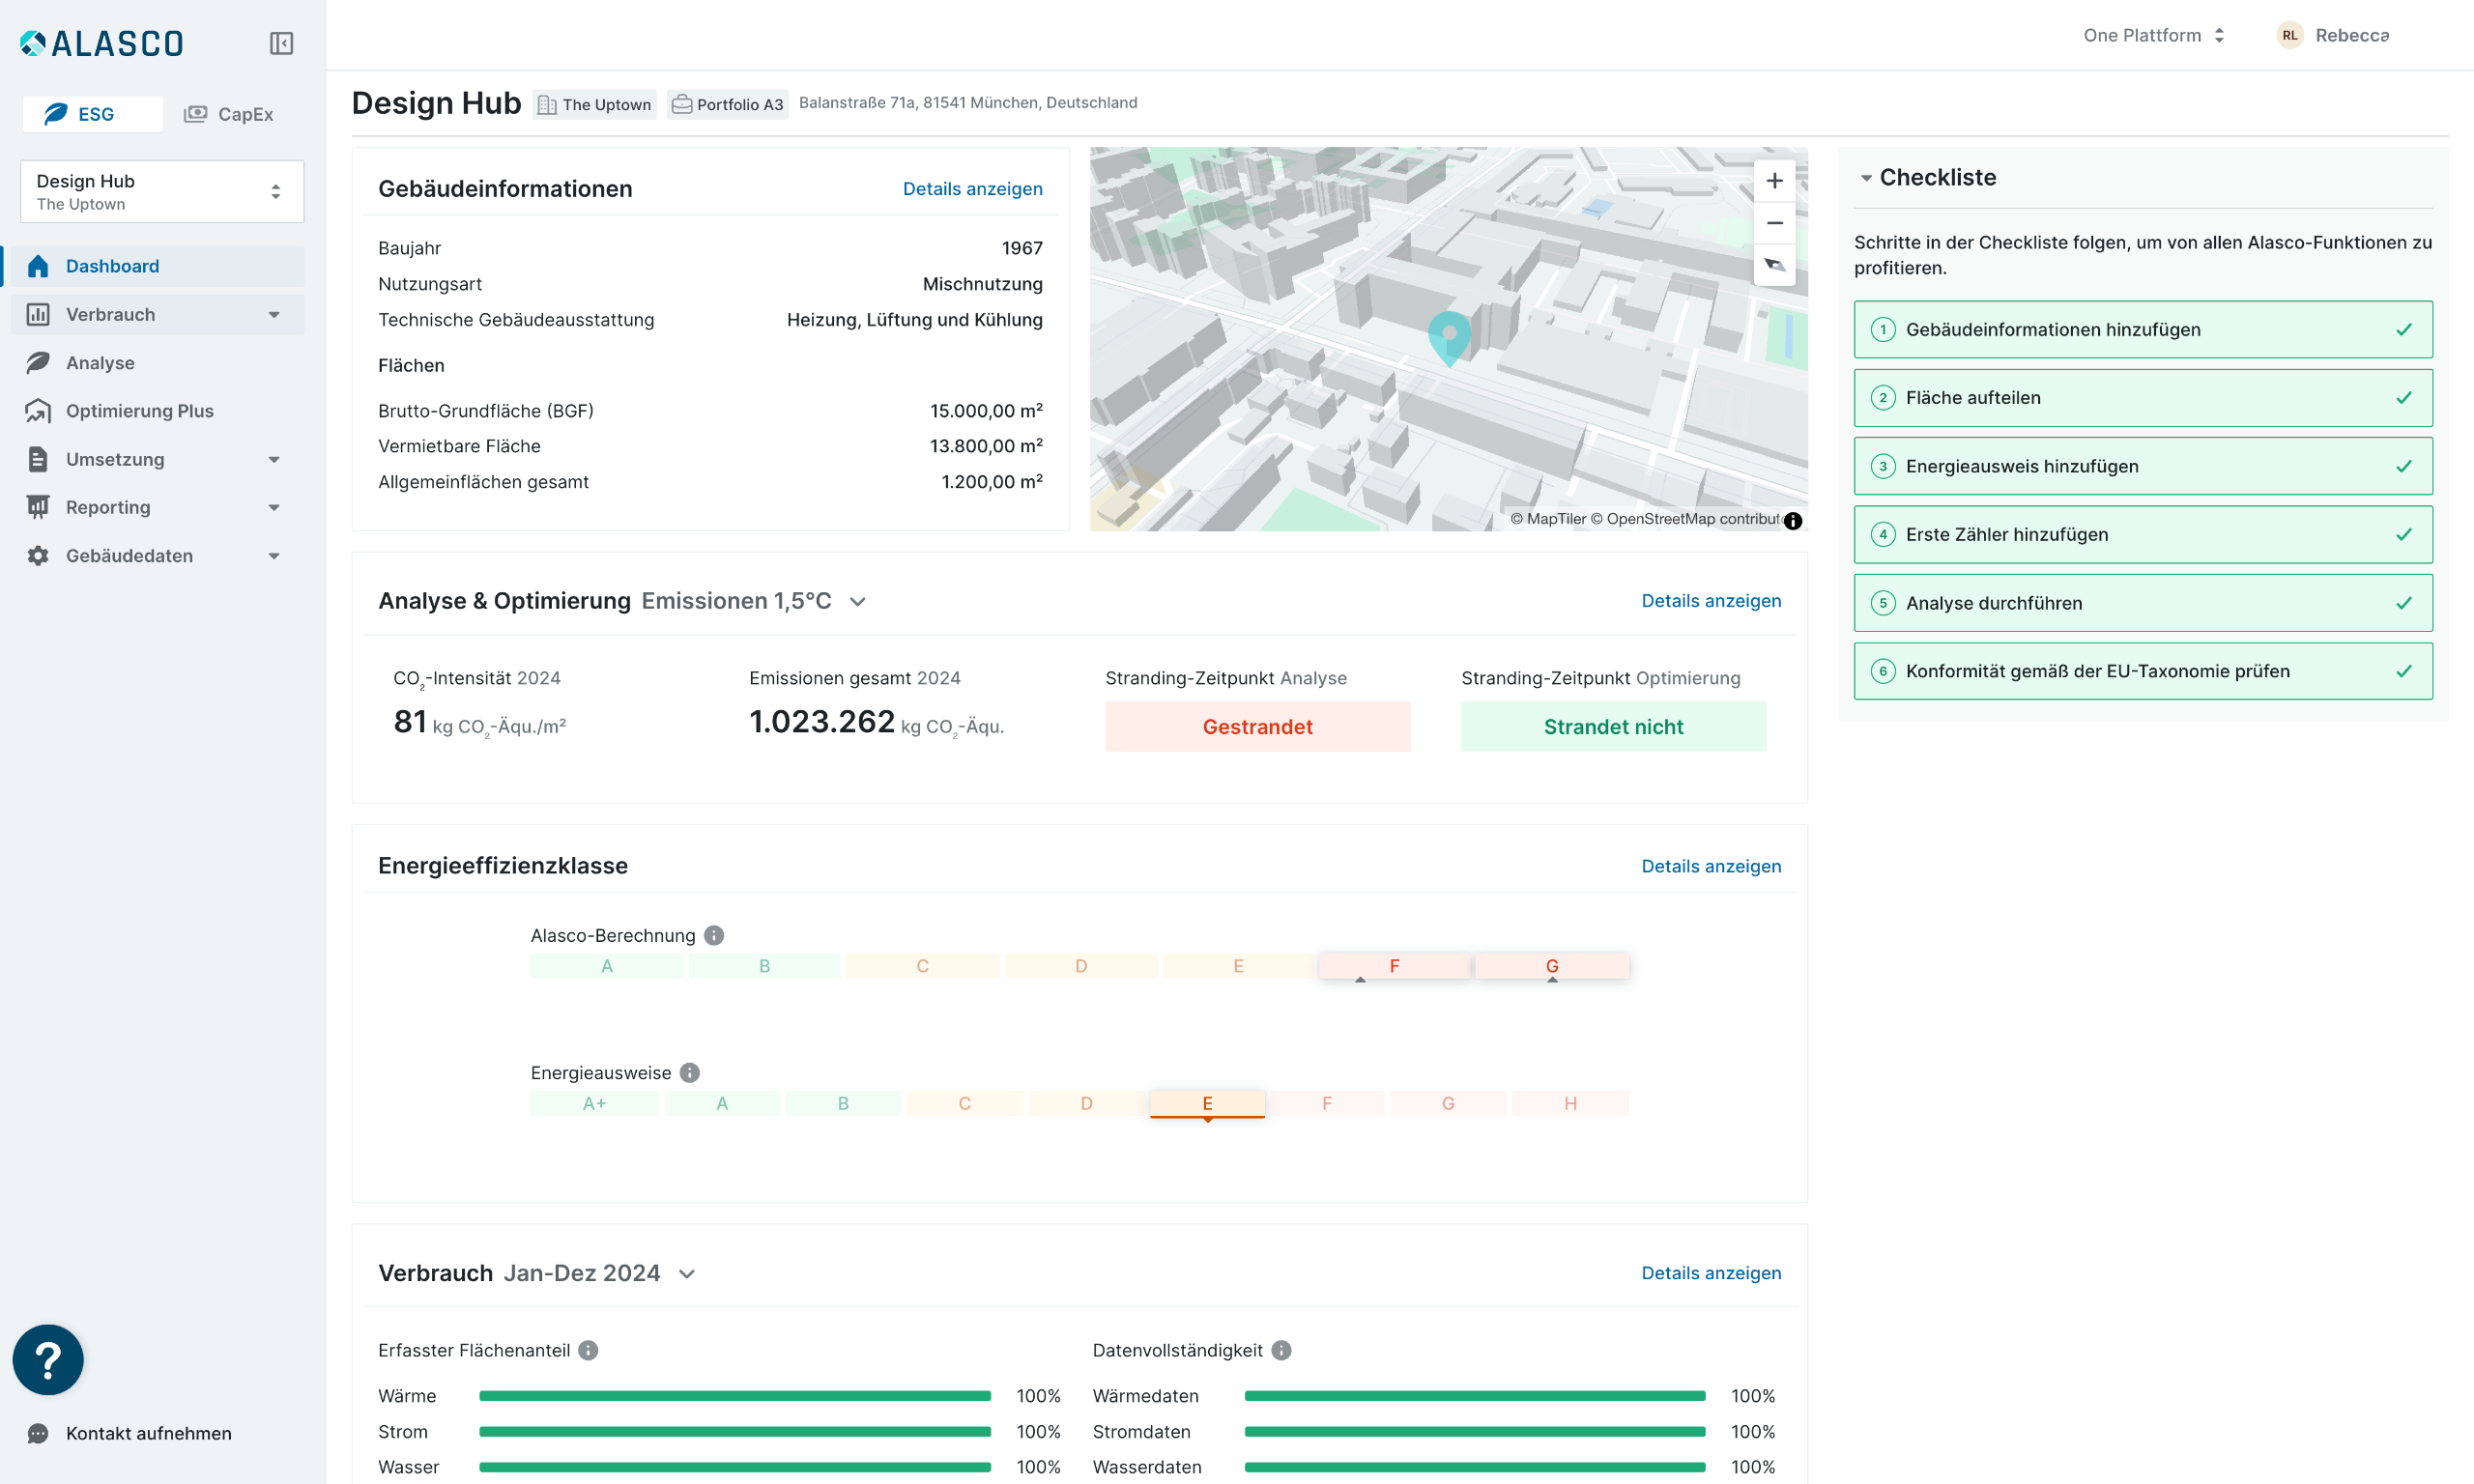
Task: Open Optimierung Plus in sidebar
Action: coord(139,411)
